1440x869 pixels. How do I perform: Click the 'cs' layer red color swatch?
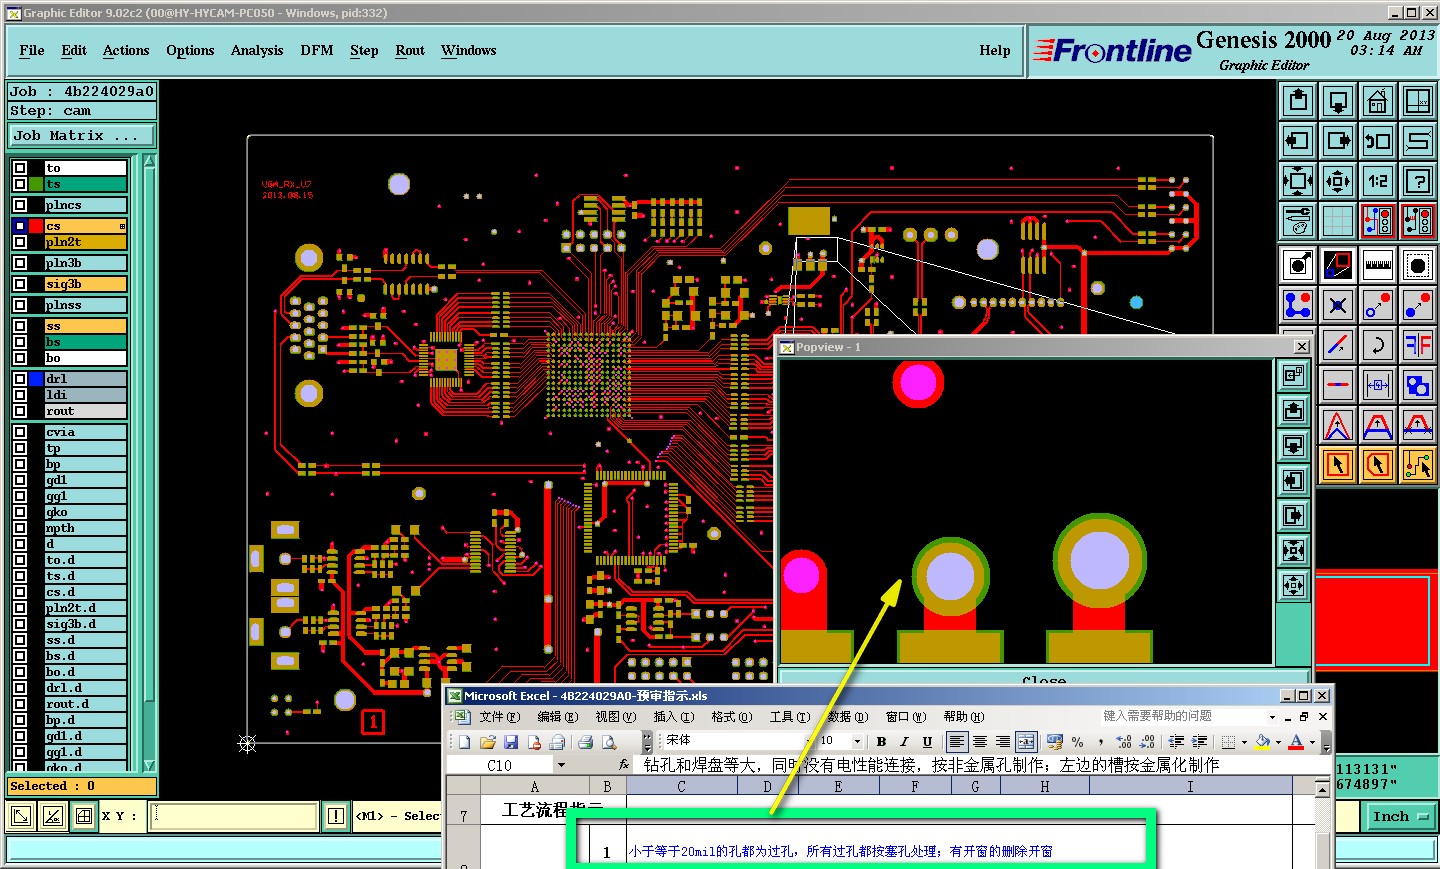click(x=36, y=226)
